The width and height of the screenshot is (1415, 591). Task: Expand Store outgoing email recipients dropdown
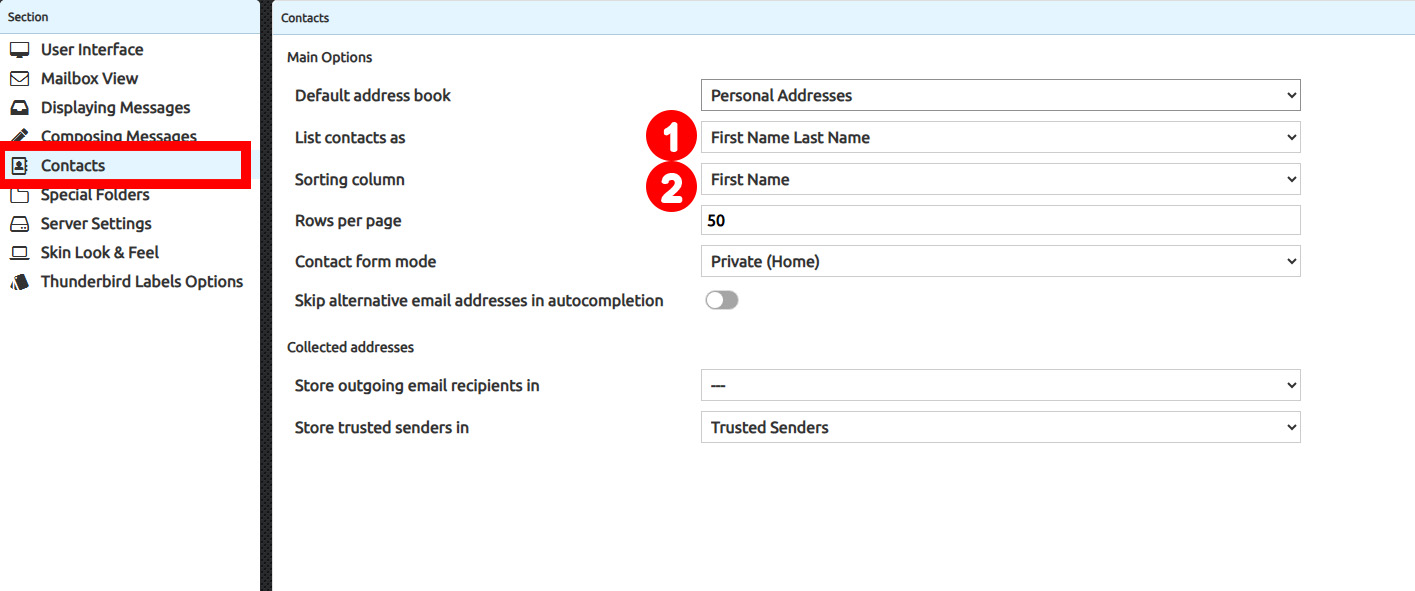coord(1000,385)
